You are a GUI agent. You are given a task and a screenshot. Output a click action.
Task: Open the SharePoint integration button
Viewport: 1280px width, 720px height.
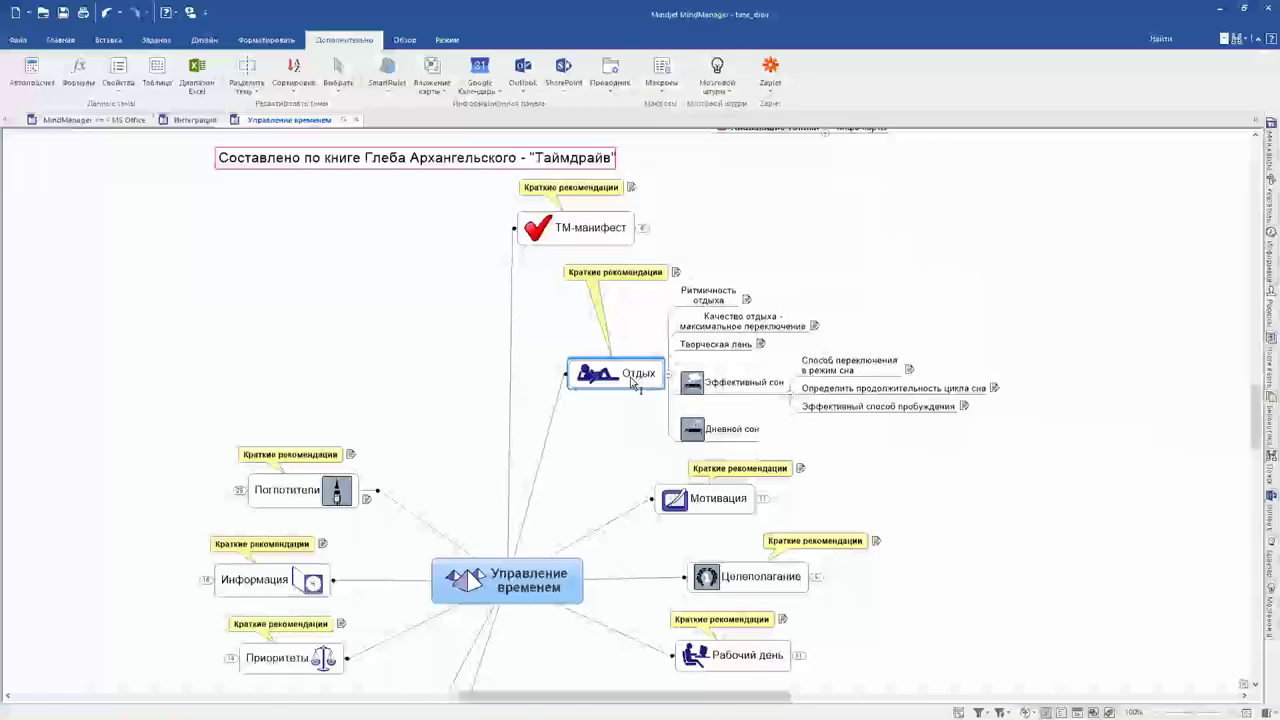tap(564, 73)
